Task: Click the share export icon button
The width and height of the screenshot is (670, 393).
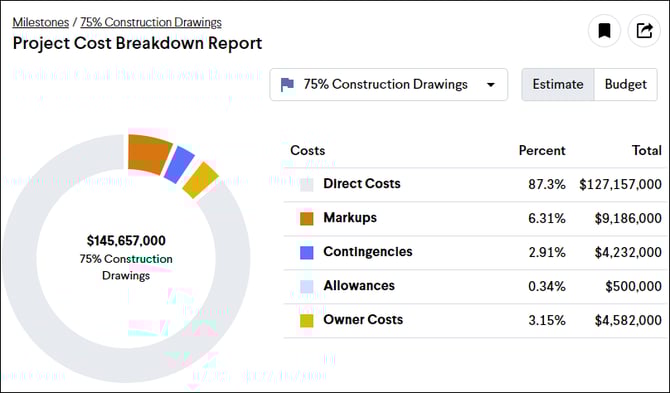Action: tap(644, 31)
